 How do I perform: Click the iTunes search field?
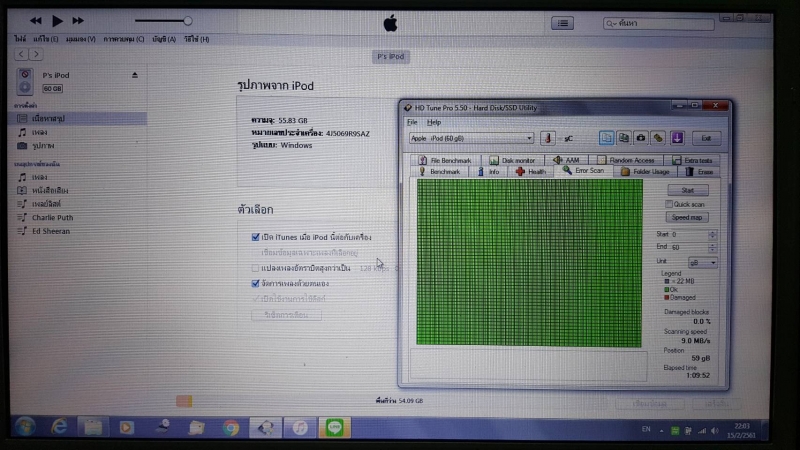[x=658, y=23]
